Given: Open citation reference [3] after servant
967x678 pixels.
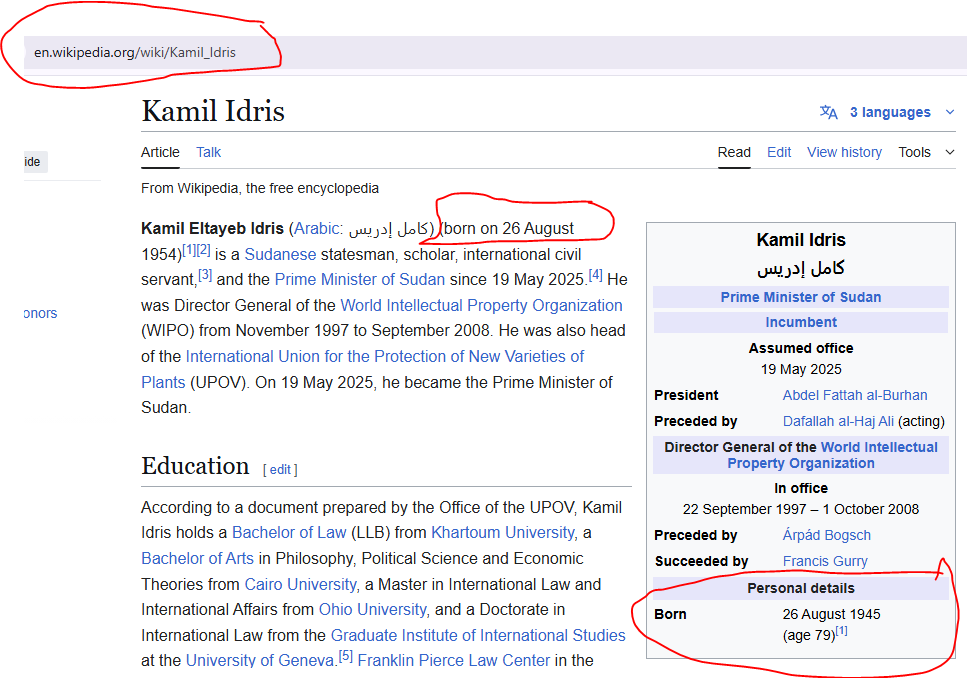Looking at the screenshot, I should [x=205, y=275].
